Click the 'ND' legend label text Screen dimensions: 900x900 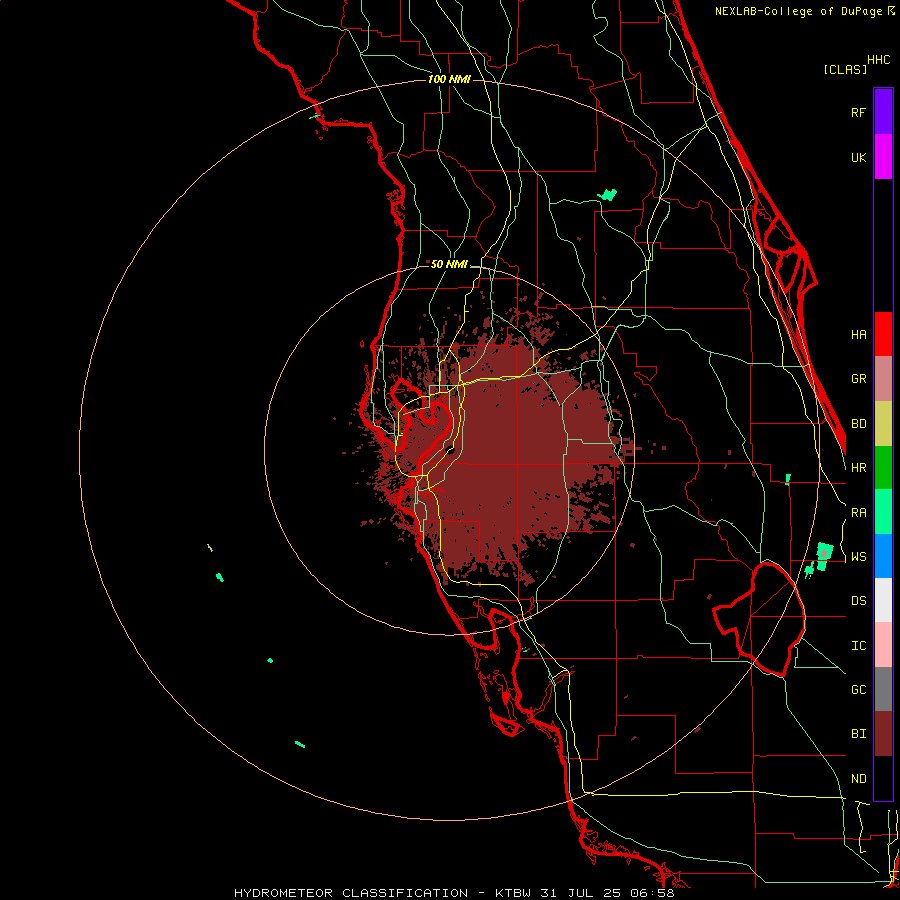[858, 779]
